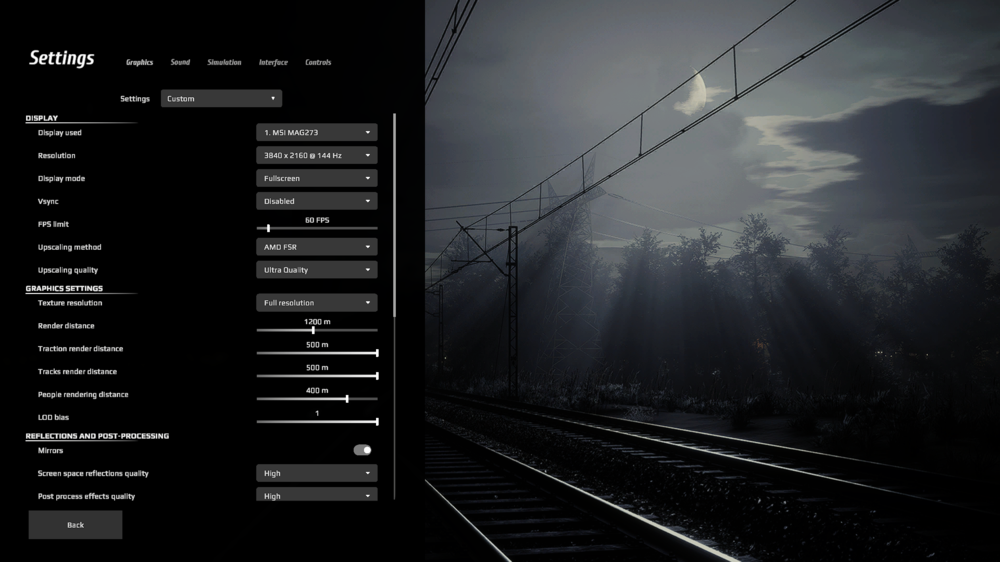The width and height of the screenshot is (1000, 562).
Task: Expand the Upscaling method dropdown
Action: click(x=316, y=247)
